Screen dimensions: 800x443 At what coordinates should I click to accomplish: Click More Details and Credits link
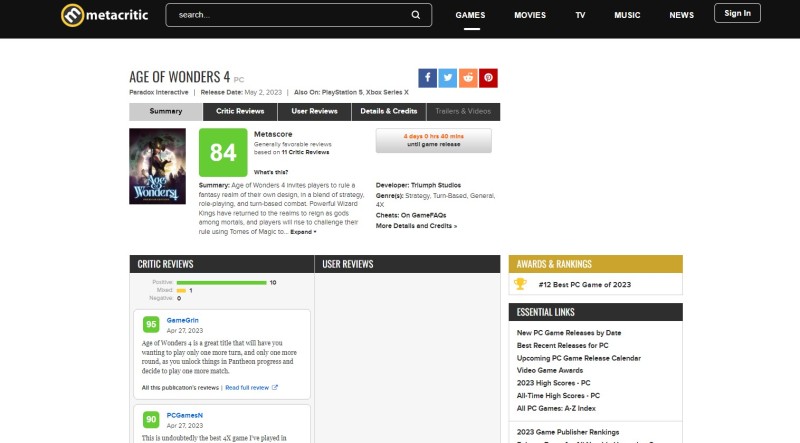[416, 226]
